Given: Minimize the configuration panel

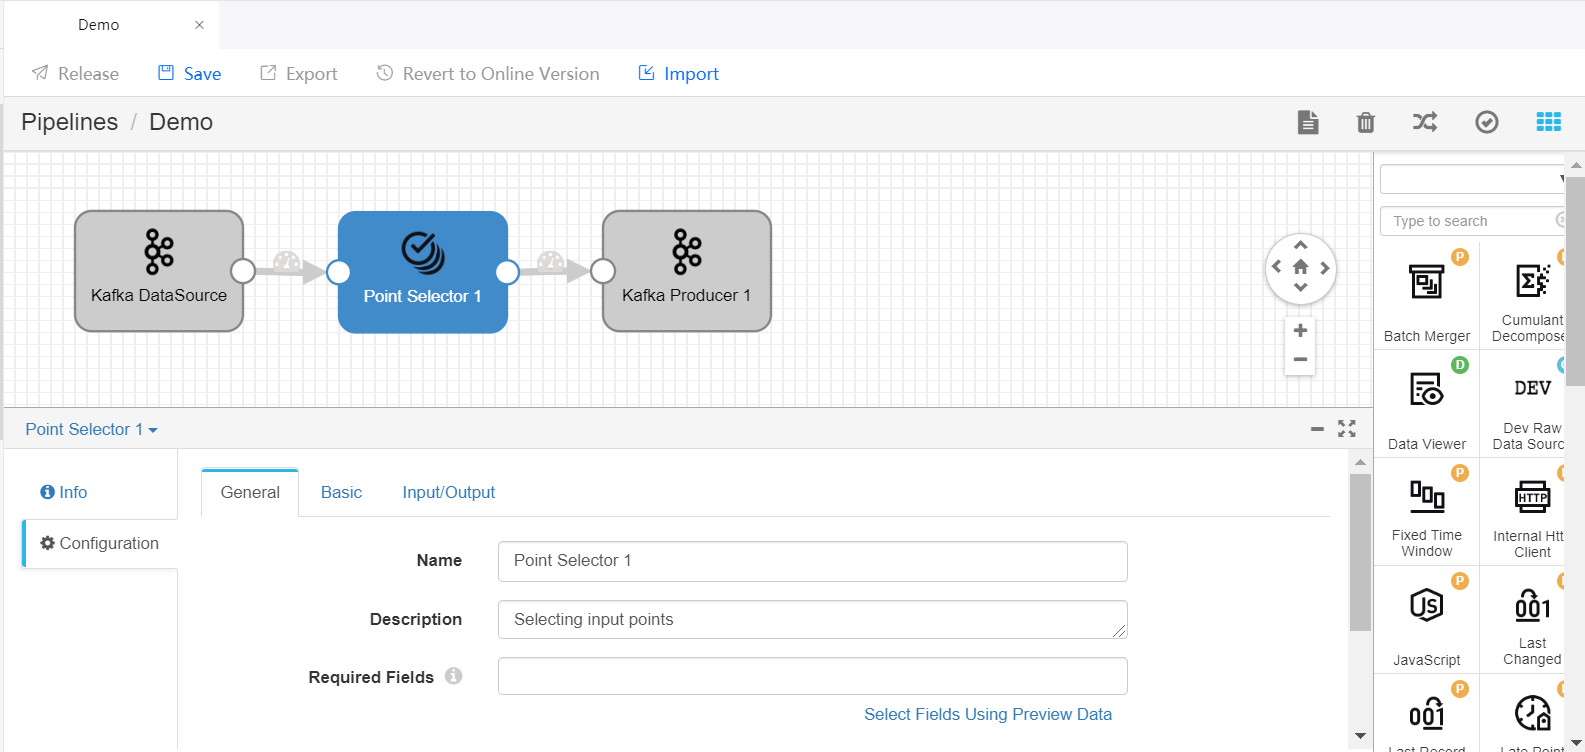Looking at the screenshot, I should coord(1317,429).
